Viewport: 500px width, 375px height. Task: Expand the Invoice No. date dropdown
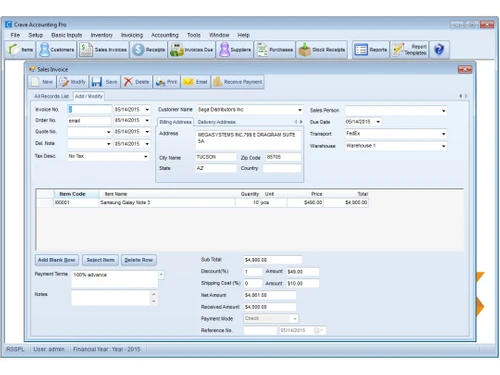pyautogui.click(x=147, y=110)
